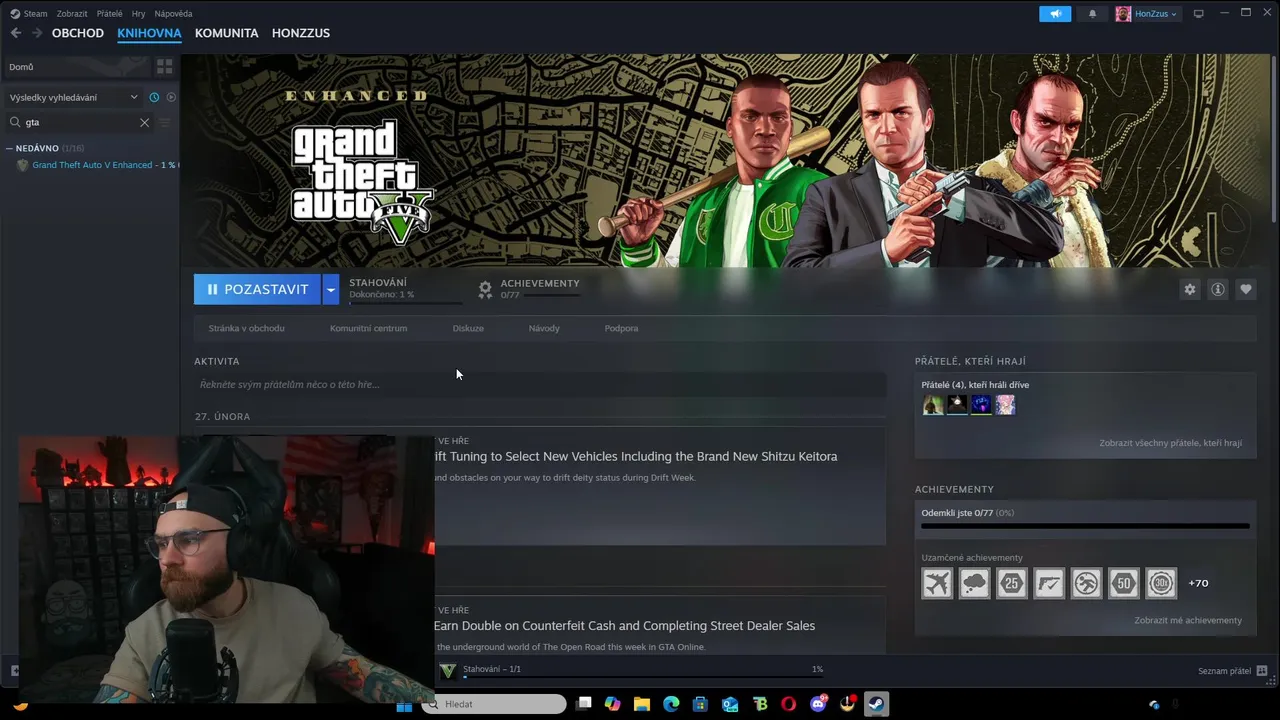
Task: Click the blue megaphone announcements button
Action: click(x=1054, y=14)
